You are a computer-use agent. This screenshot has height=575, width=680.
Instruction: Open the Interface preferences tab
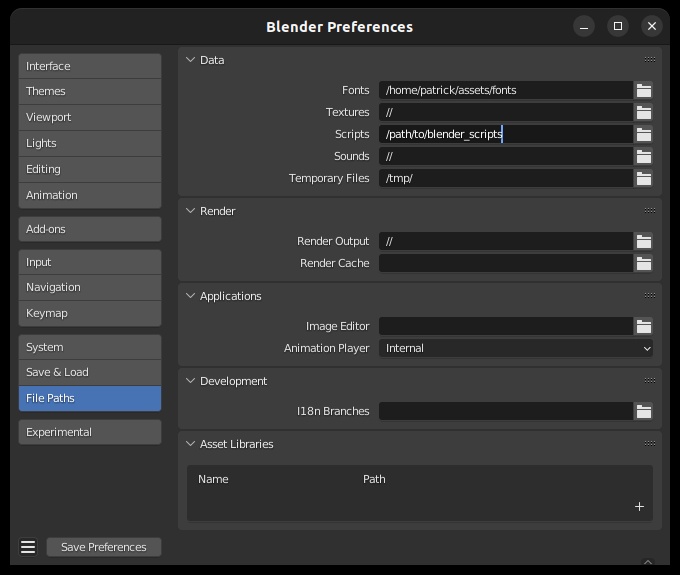pyautogui.click(x=90, y=66)
